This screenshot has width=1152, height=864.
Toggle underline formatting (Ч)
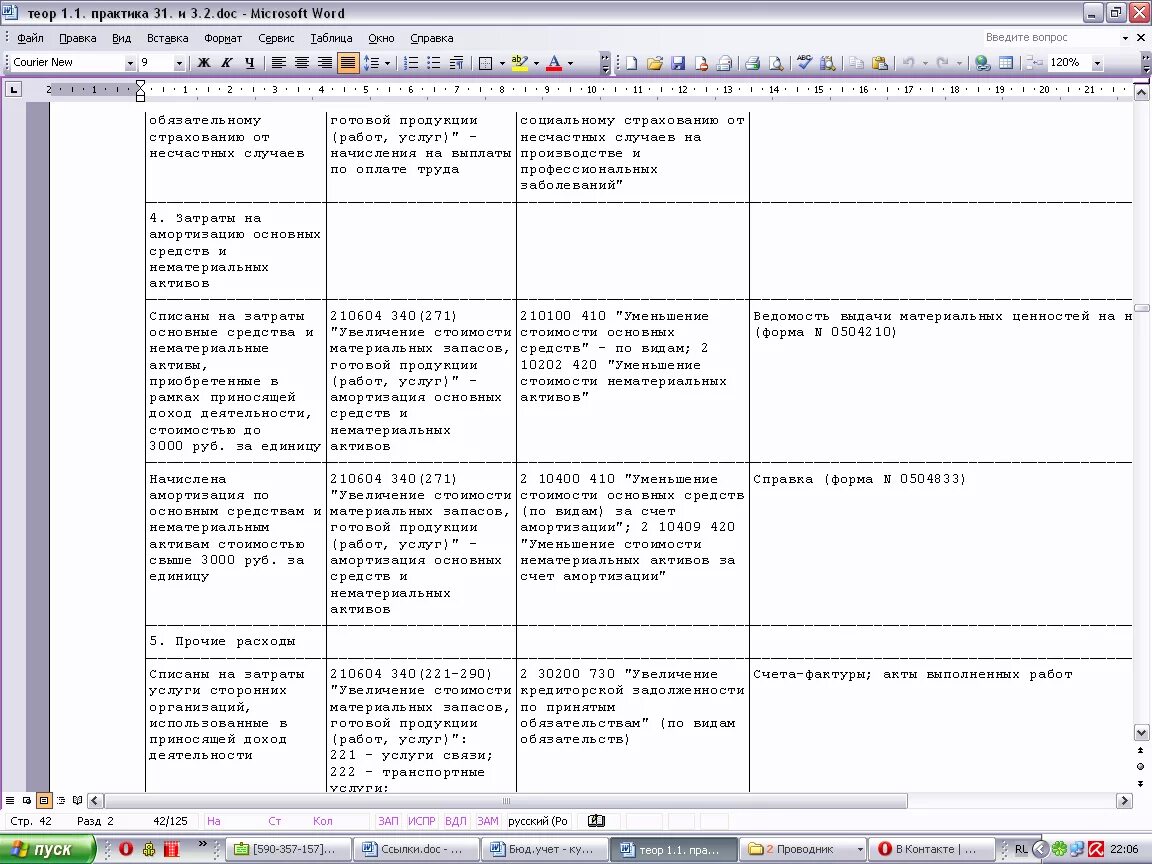tap(250, 63)
